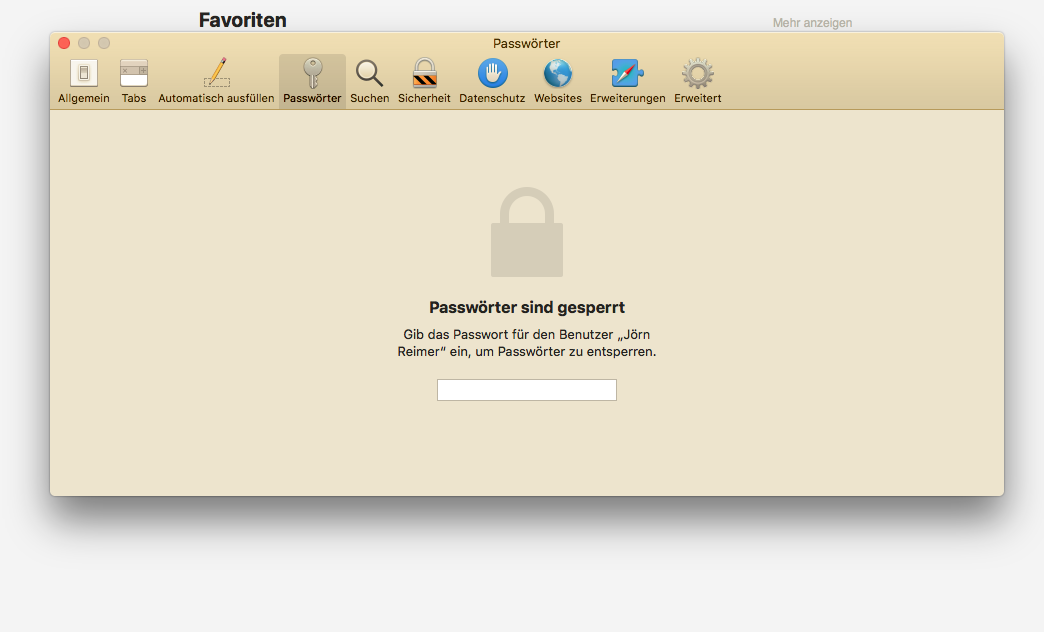1044x632 pixels.
Task: Select the Passwörter key icon
Action: [x=312, y=81]
